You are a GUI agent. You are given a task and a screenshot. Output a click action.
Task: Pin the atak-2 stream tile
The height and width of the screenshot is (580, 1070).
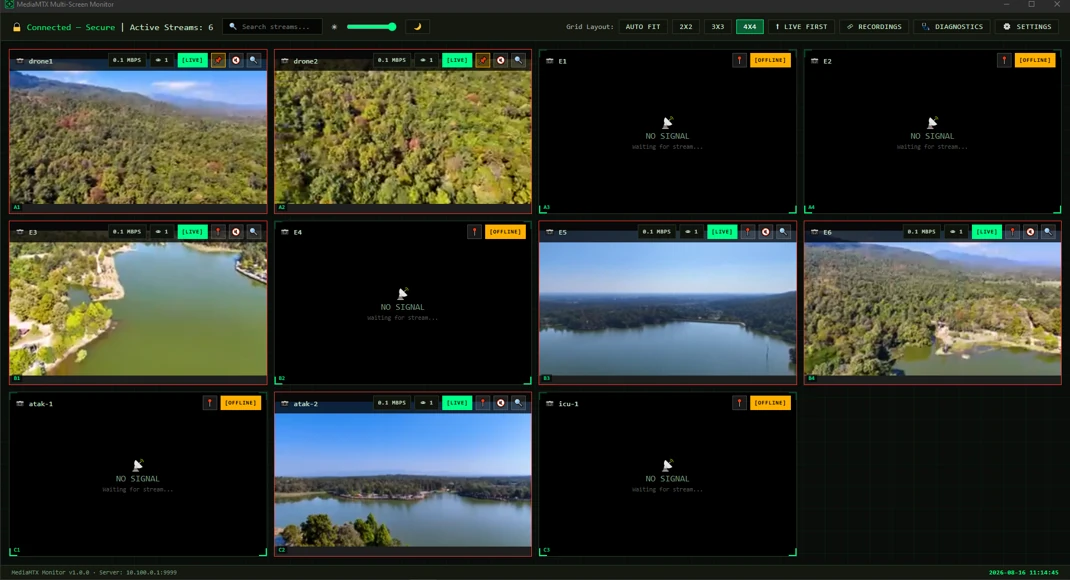point(483,403)
